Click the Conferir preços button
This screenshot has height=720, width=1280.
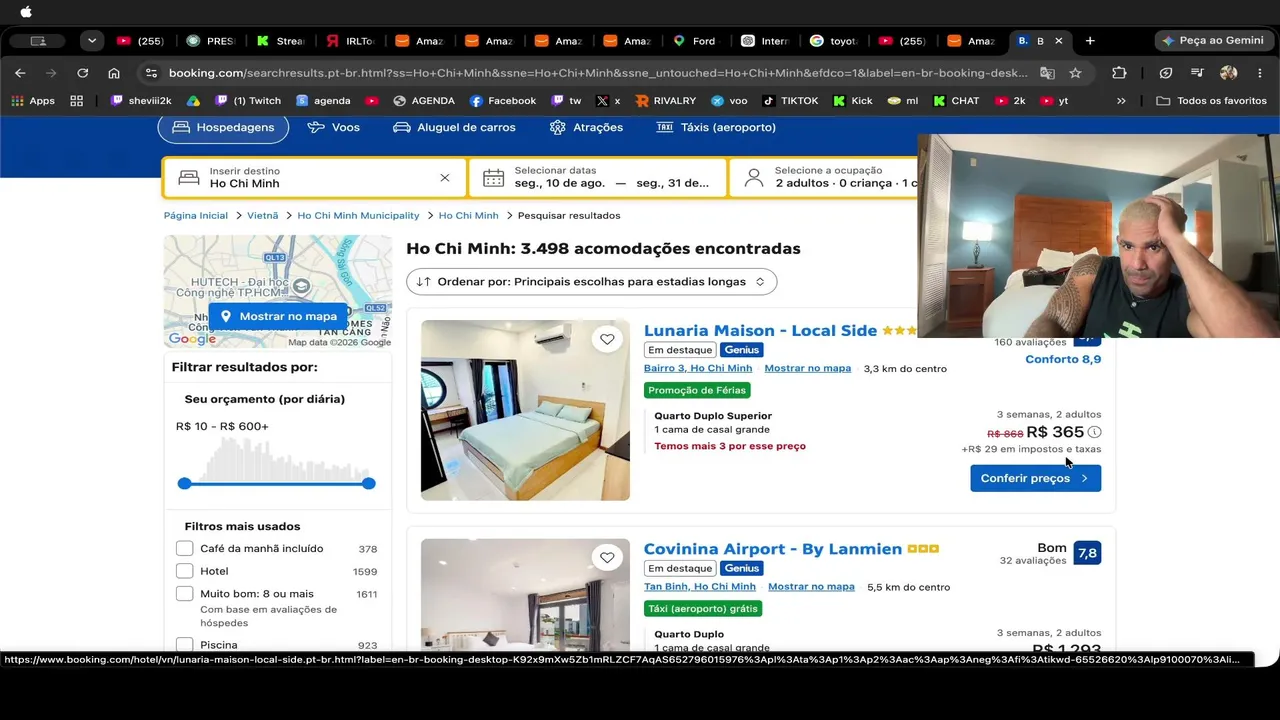pos(1035,478)
